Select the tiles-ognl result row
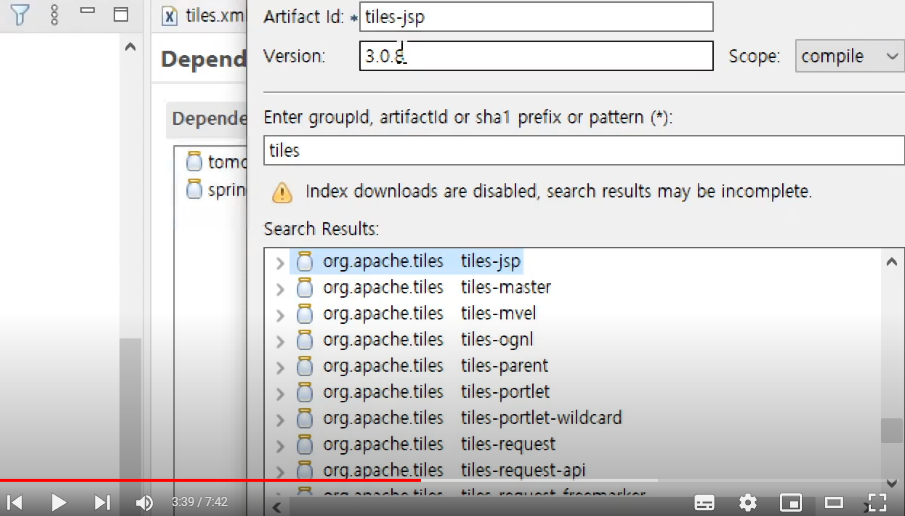The height and width of the screenshot is (516, 905). [x=414, y=339]
